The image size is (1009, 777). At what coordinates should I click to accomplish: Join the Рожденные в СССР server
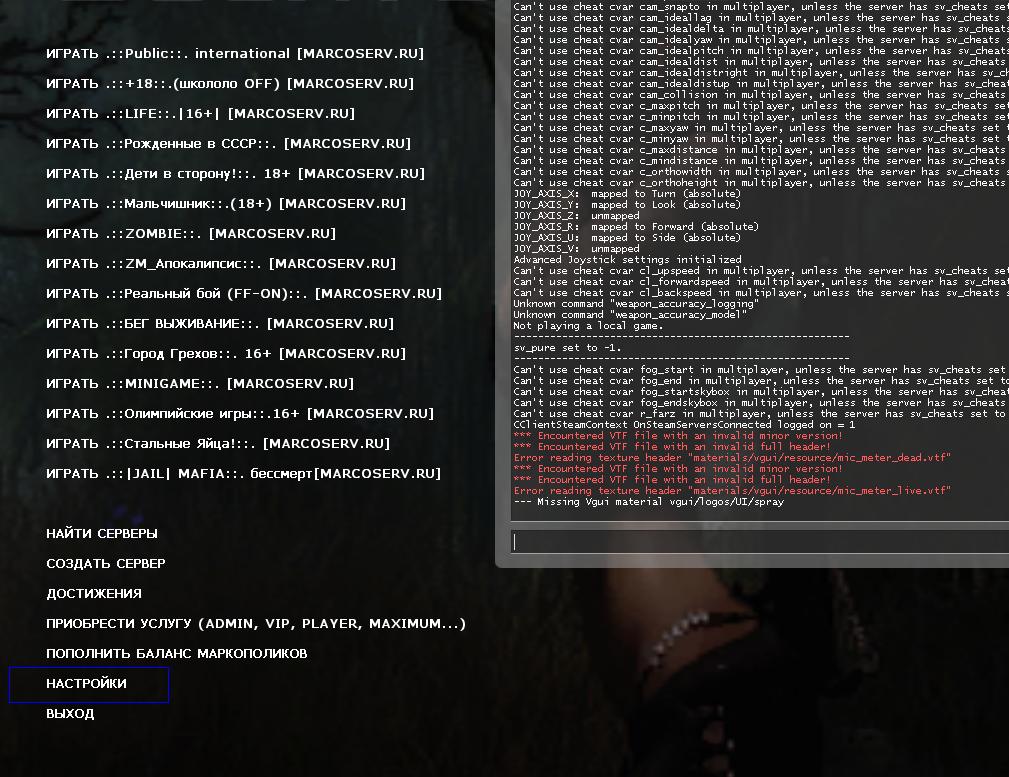tap(228, 144)
